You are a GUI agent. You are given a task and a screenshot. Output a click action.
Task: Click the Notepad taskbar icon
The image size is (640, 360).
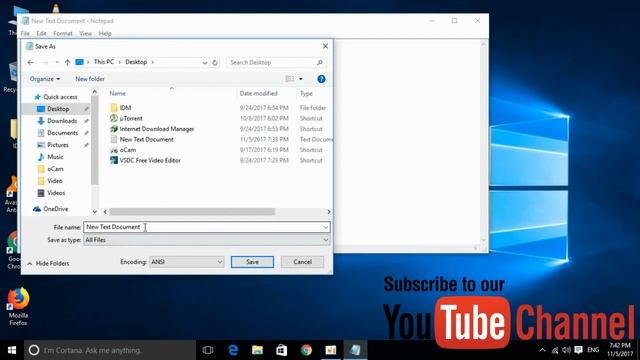355,350
